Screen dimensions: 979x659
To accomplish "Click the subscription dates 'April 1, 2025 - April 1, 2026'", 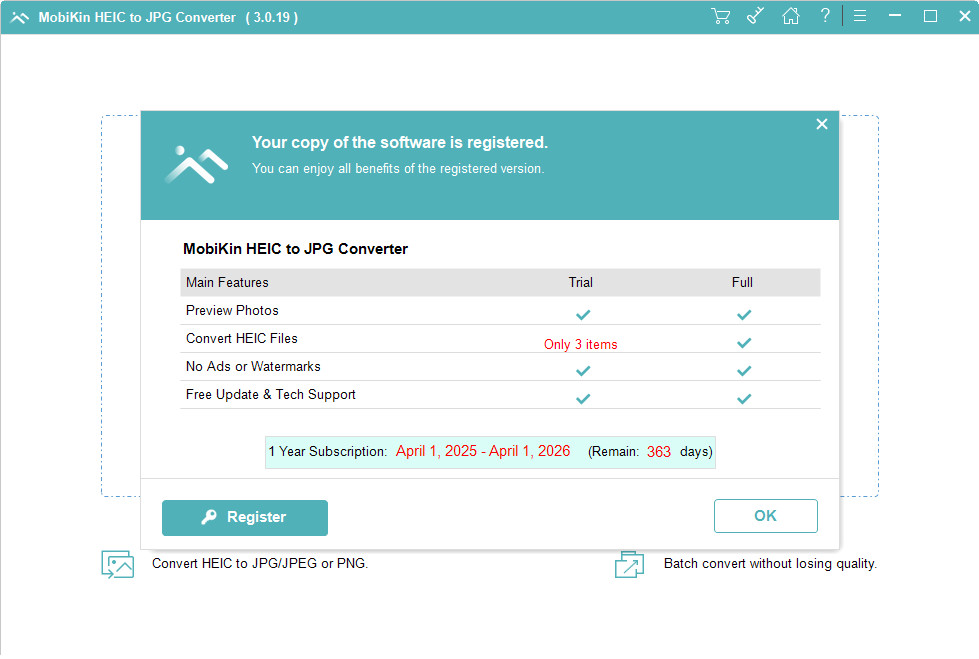I will click(x=483, y=451).
